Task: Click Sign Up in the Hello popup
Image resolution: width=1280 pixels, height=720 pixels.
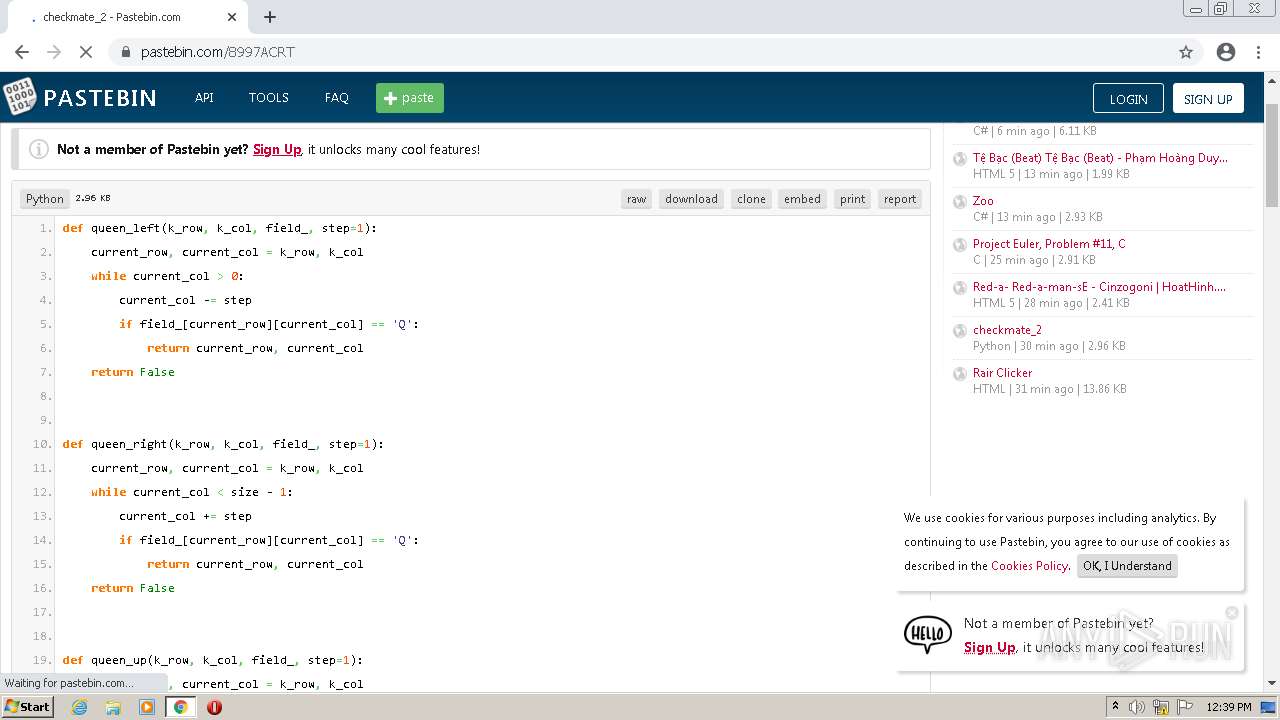Action: [x=989, y=647]
